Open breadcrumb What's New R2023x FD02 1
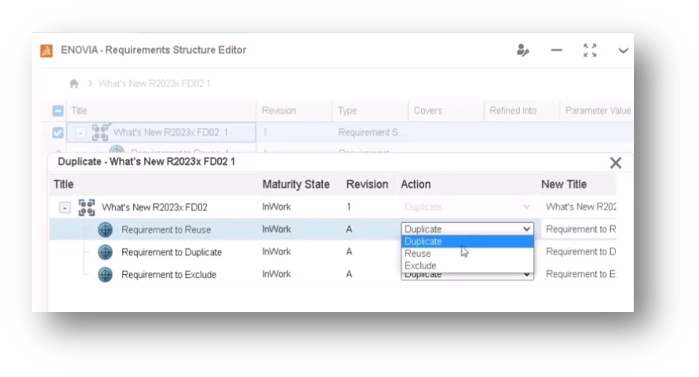The height and width of the screenshot is (377, 699). click(x=154, y=83)
